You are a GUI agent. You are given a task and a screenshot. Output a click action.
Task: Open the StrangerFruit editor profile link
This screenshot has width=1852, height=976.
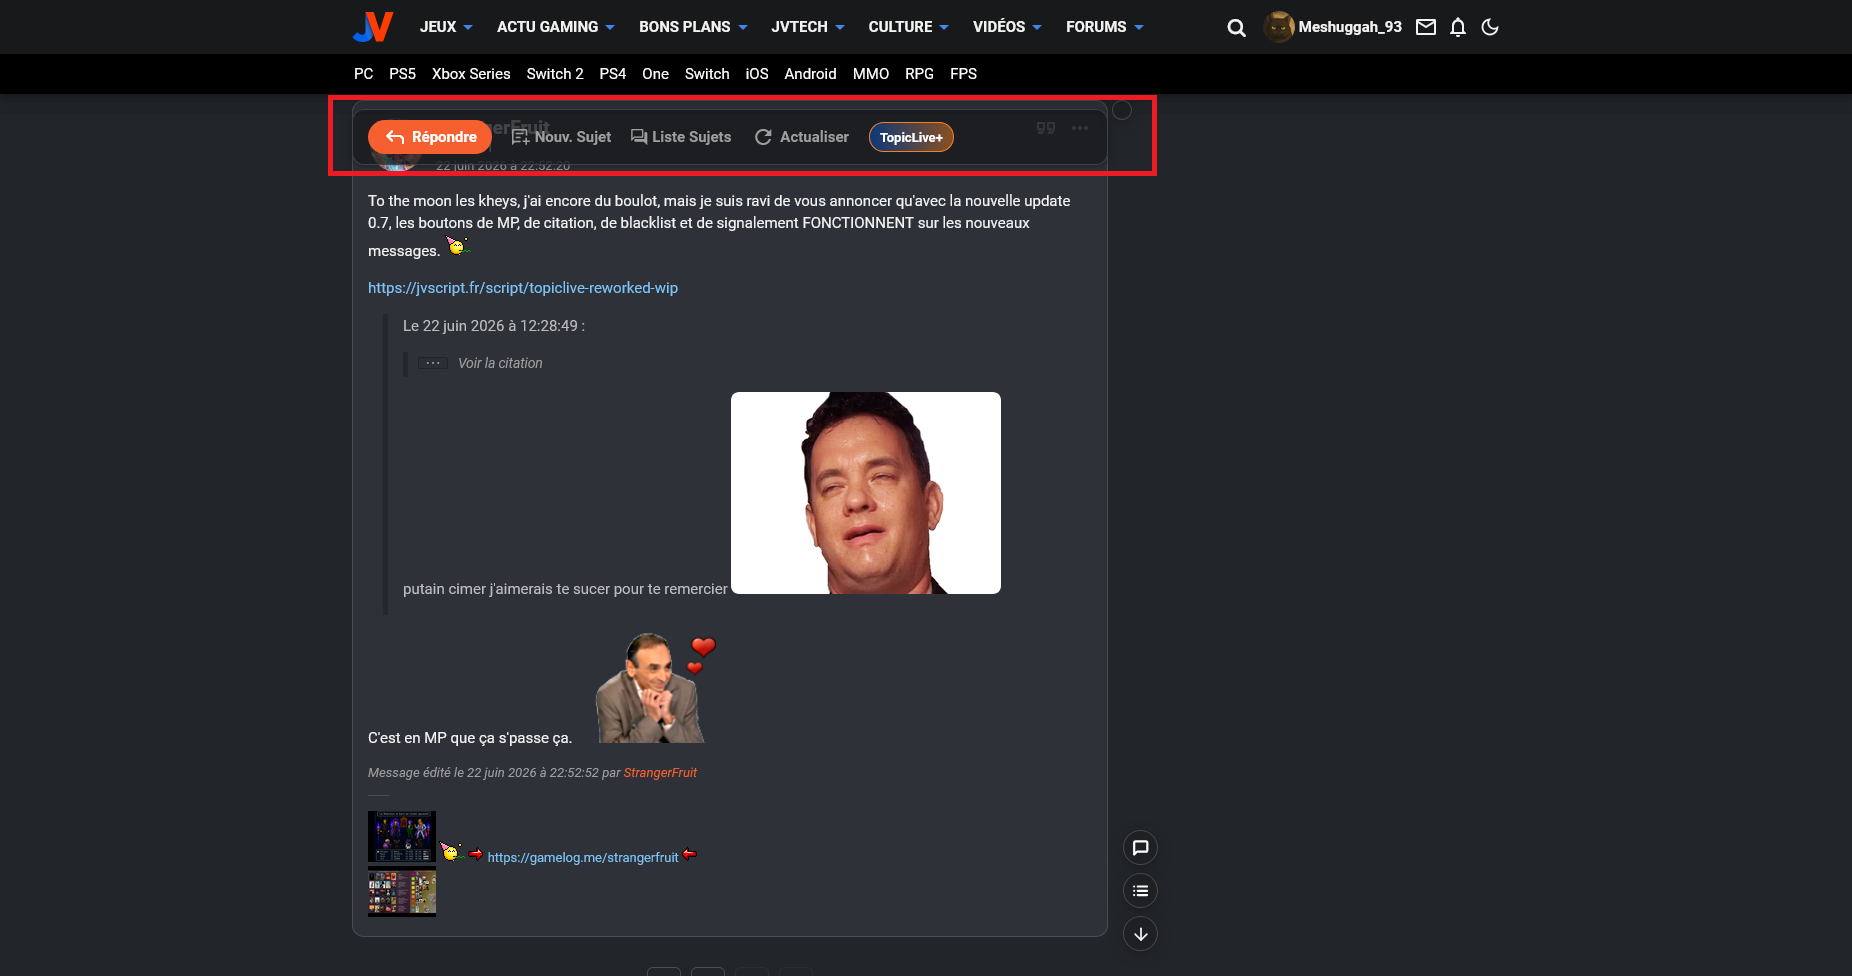[x=660, y=773]
